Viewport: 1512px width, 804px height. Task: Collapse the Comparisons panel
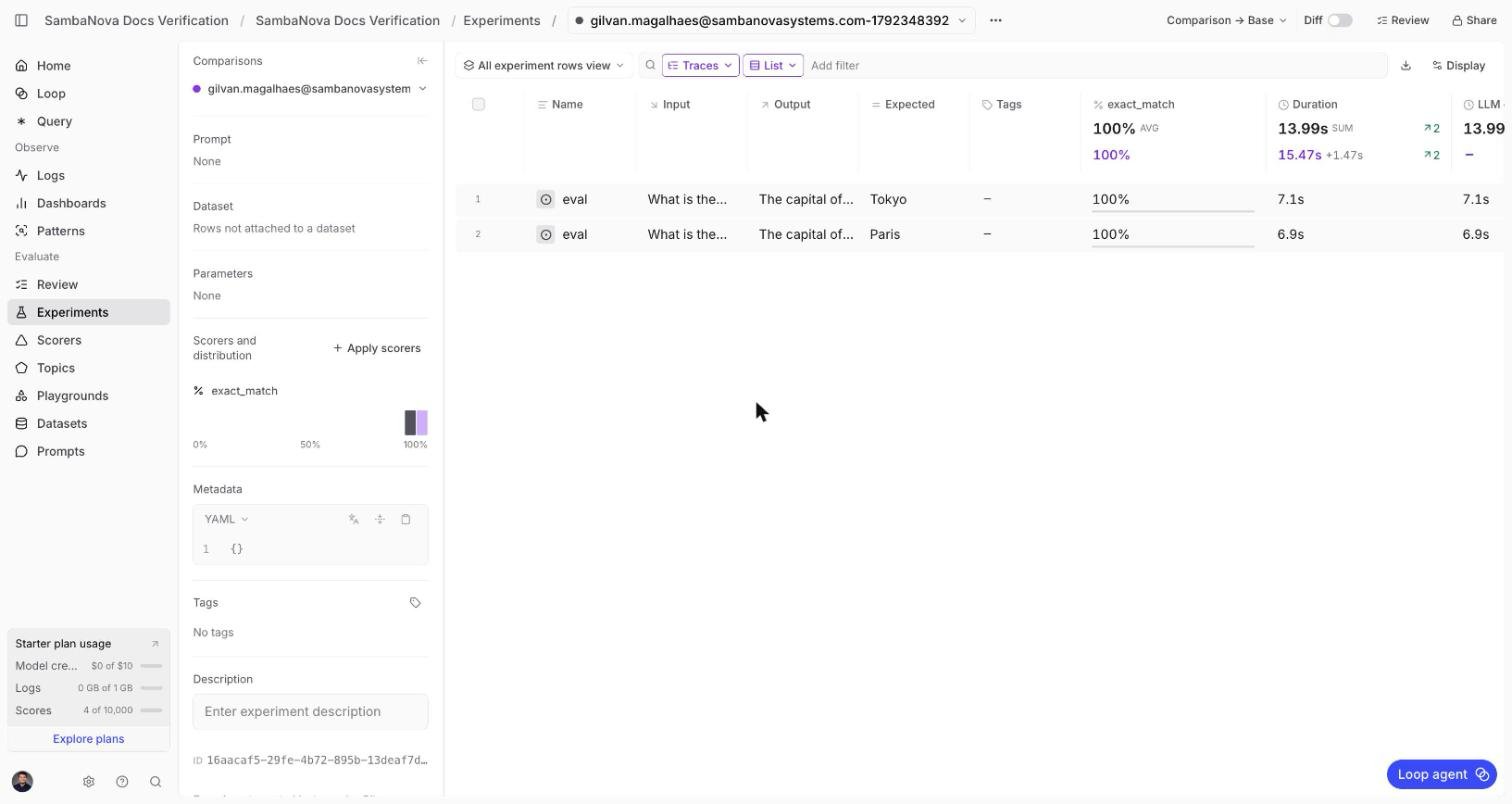[422, 61]
